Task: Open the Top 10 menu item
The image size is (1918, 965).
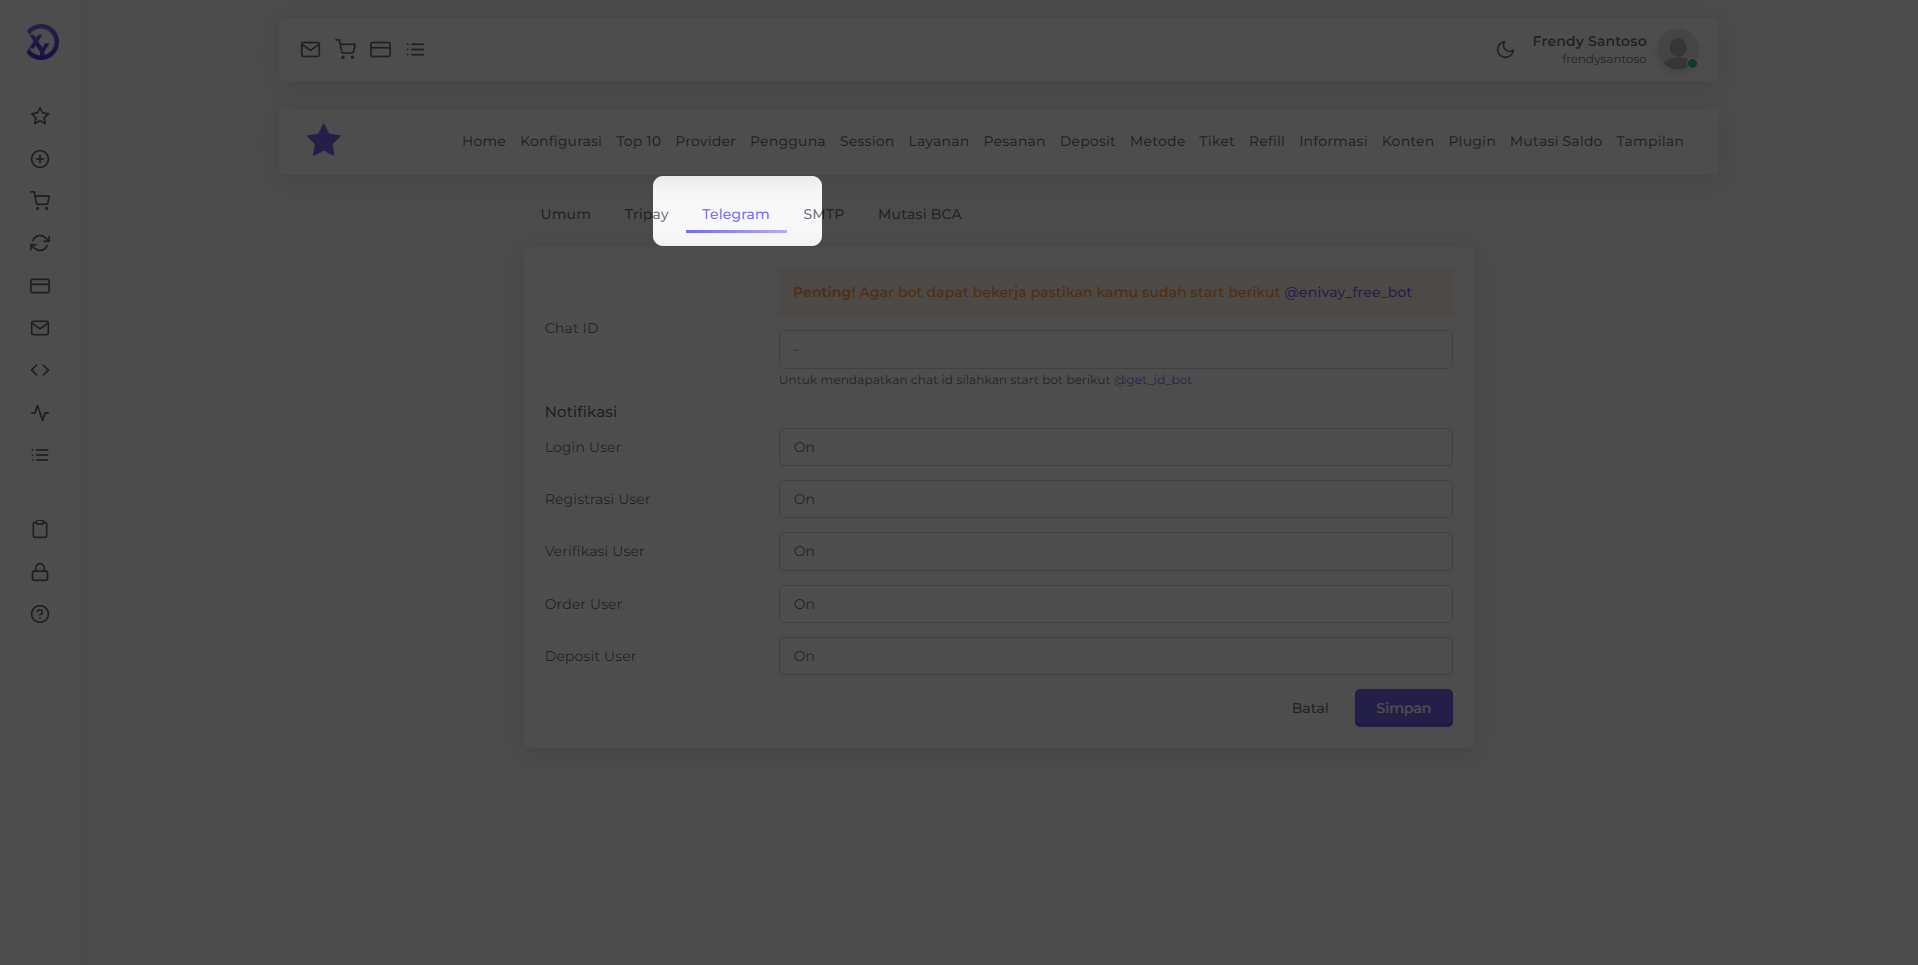Action: 639,141
